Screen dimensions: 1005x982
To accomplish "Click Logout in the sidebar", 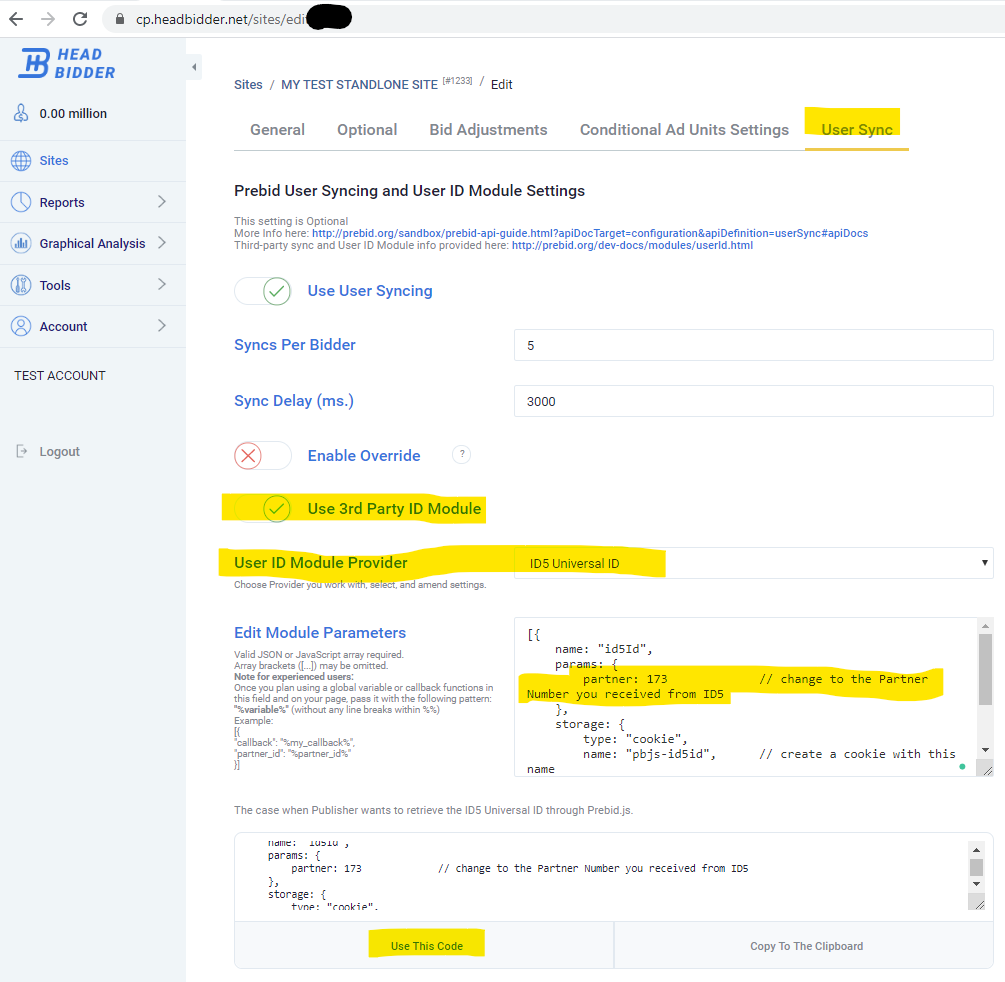I will coord(60,451).
